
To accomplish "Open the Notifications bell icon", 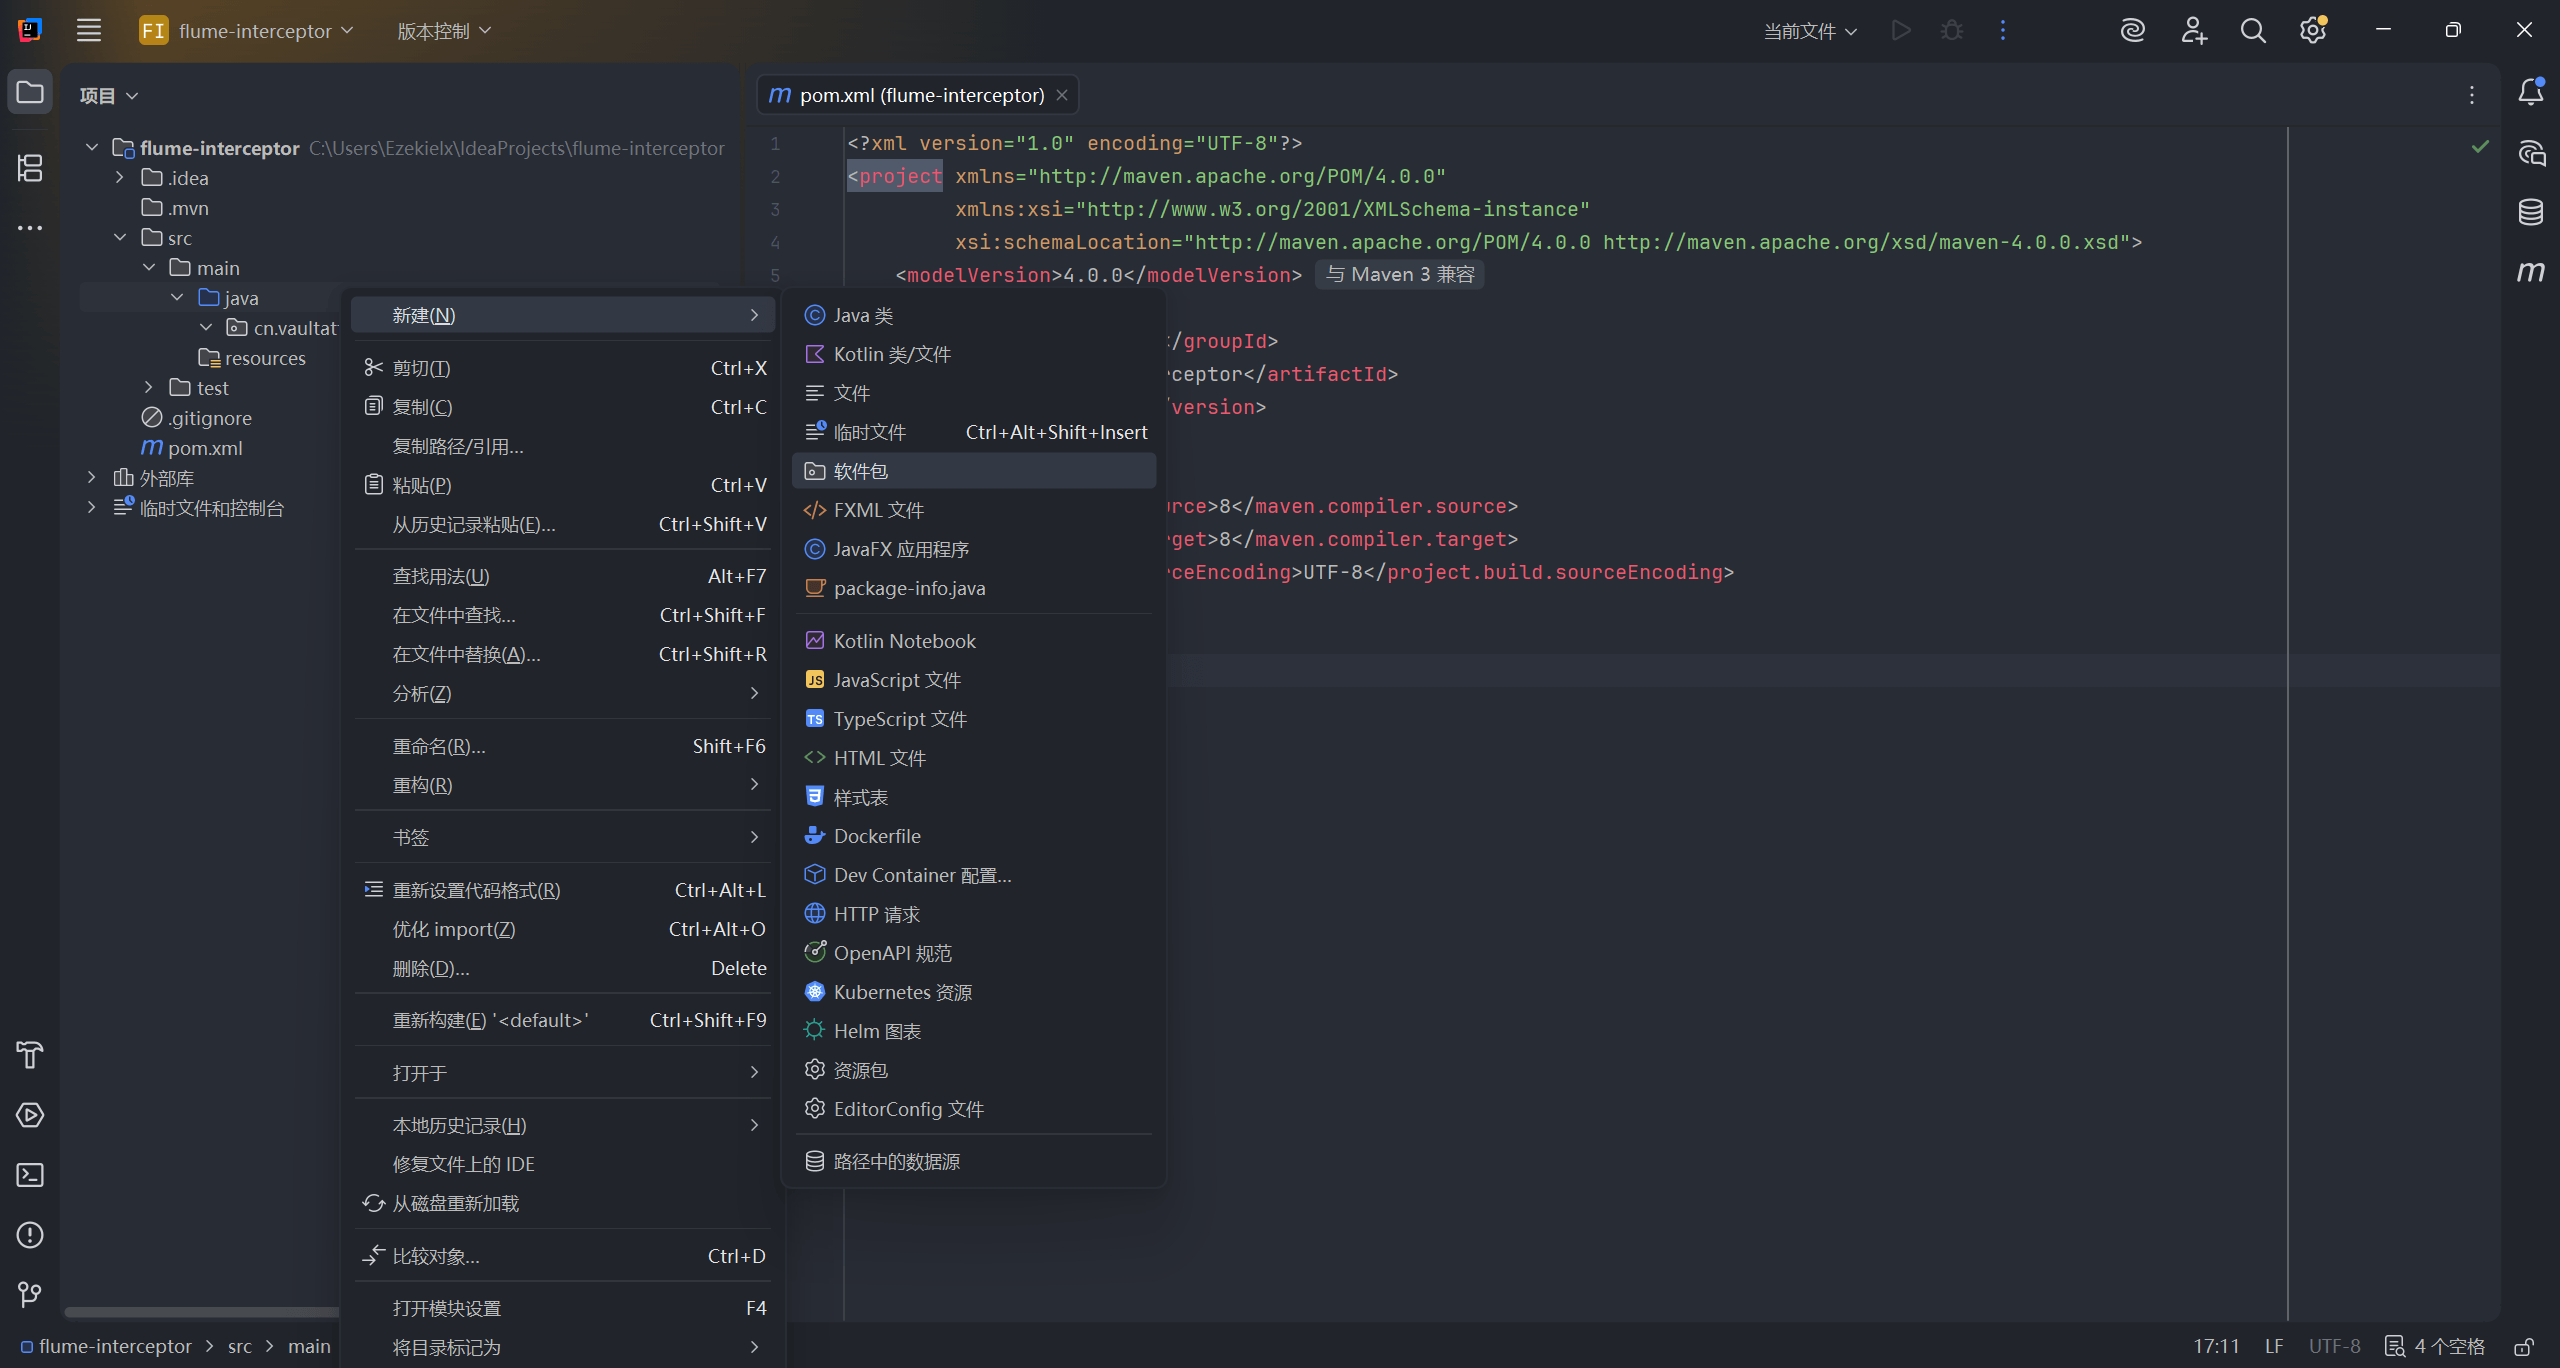I will click(2531, 93).
